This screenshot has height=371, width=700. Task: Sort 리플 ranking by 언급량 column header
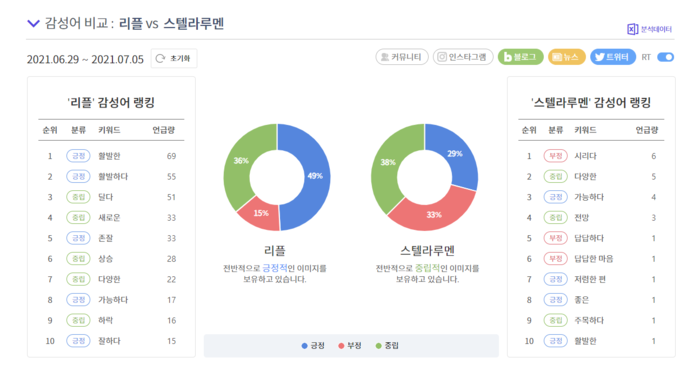point(163,130)
